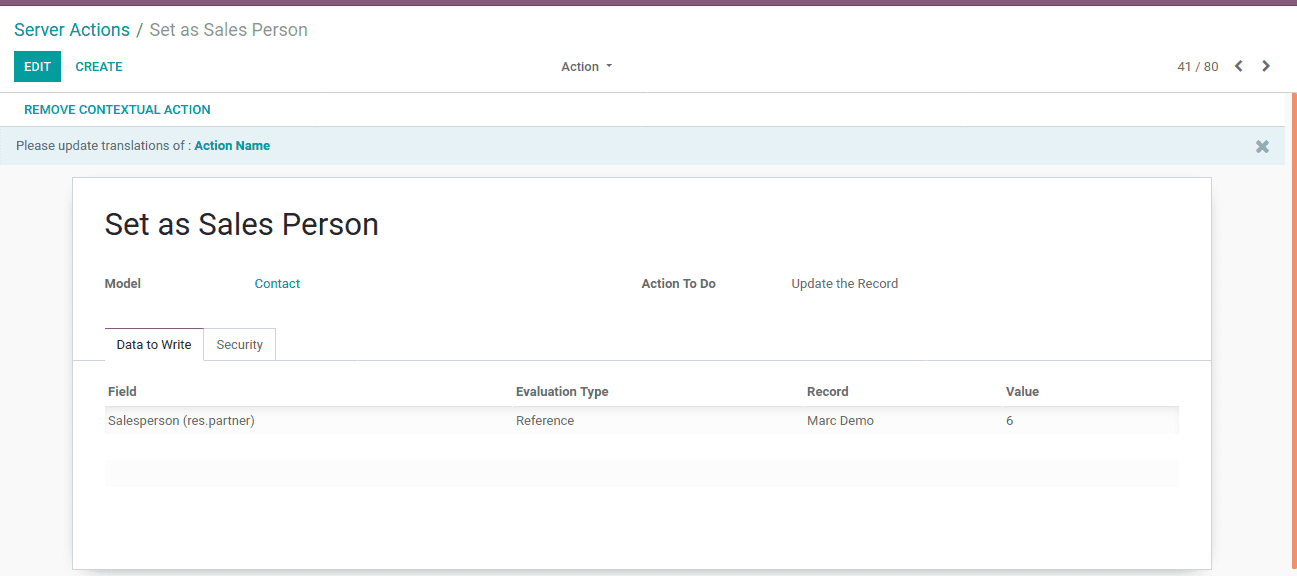Open the Contact model link
The image size is (1297, 576).
[x=277, y=284]
